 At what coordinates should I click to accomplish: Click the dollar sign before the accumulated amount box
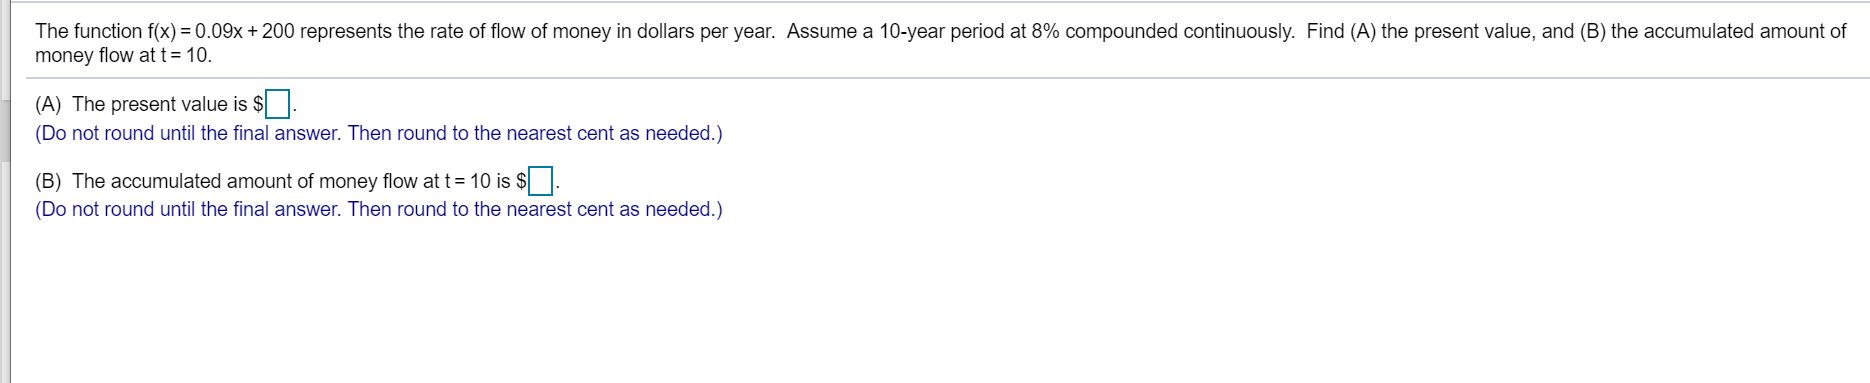click(x=521, y=181)
